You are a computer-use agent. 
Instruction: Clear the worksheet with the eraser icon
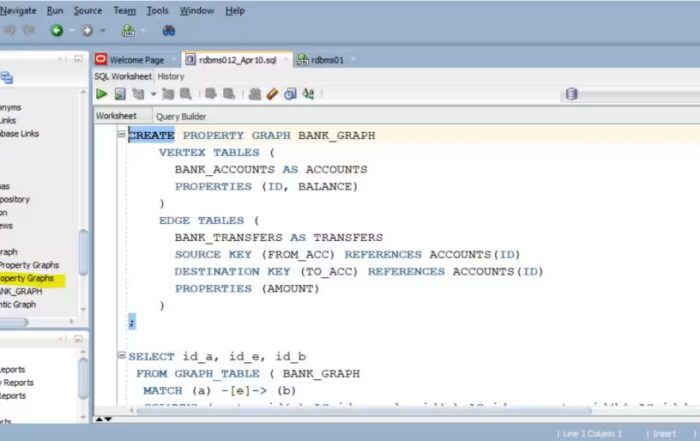pyautogui.click(x=272, y=94)
